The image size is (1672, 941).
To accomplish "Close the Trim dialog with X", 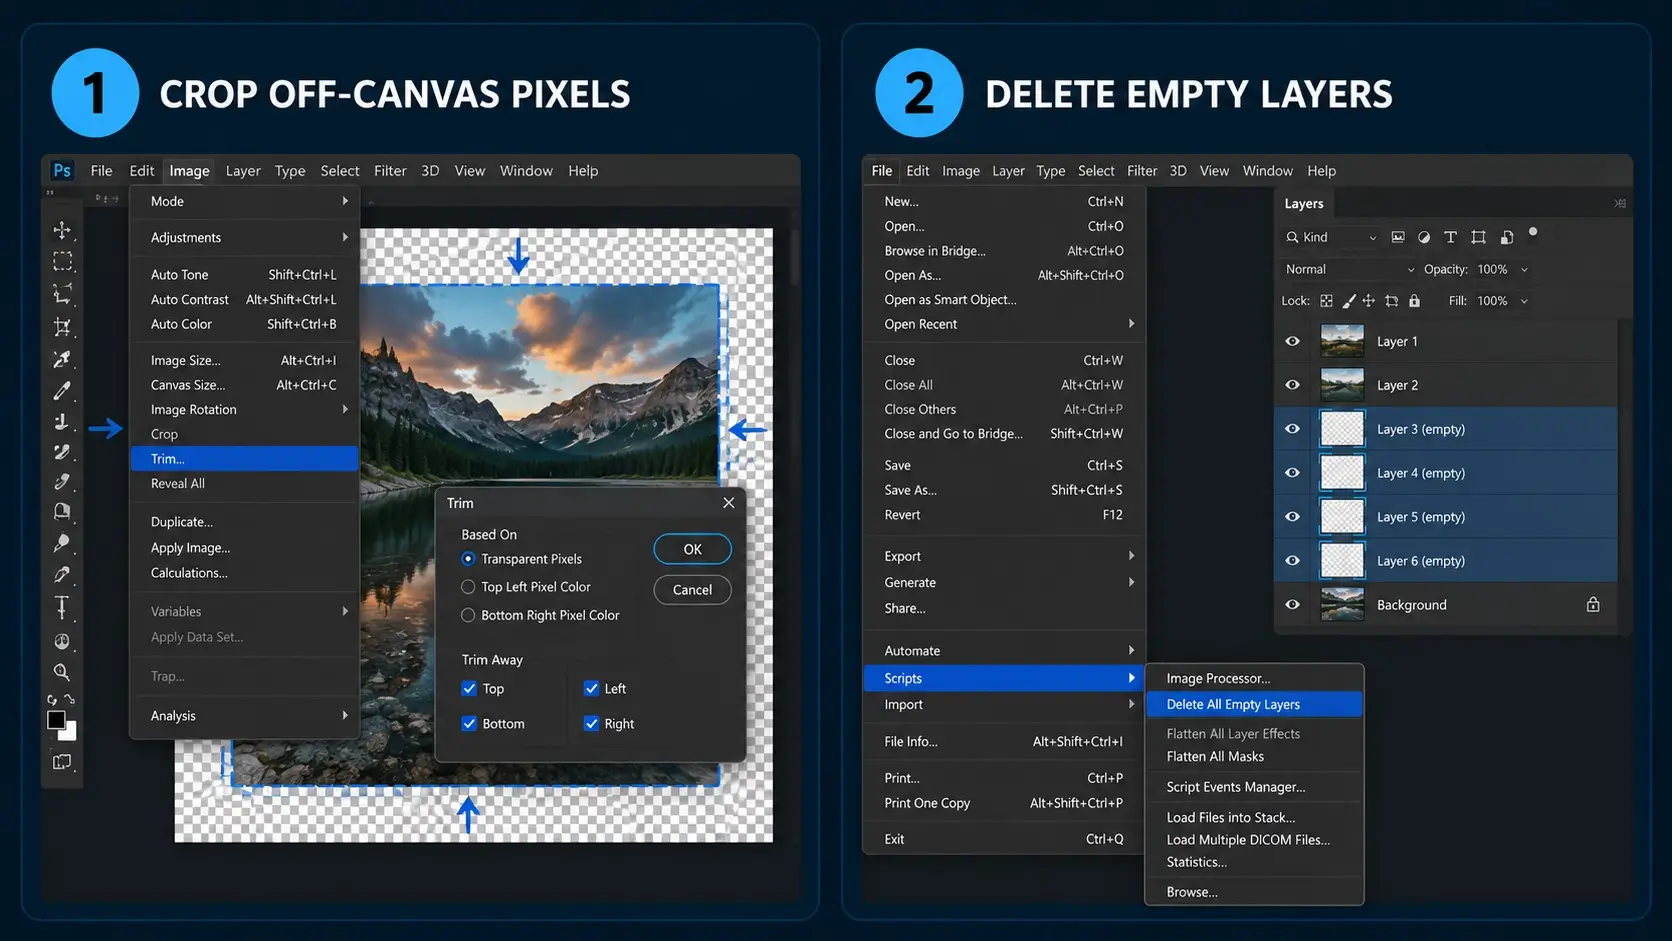I will 729,503.
